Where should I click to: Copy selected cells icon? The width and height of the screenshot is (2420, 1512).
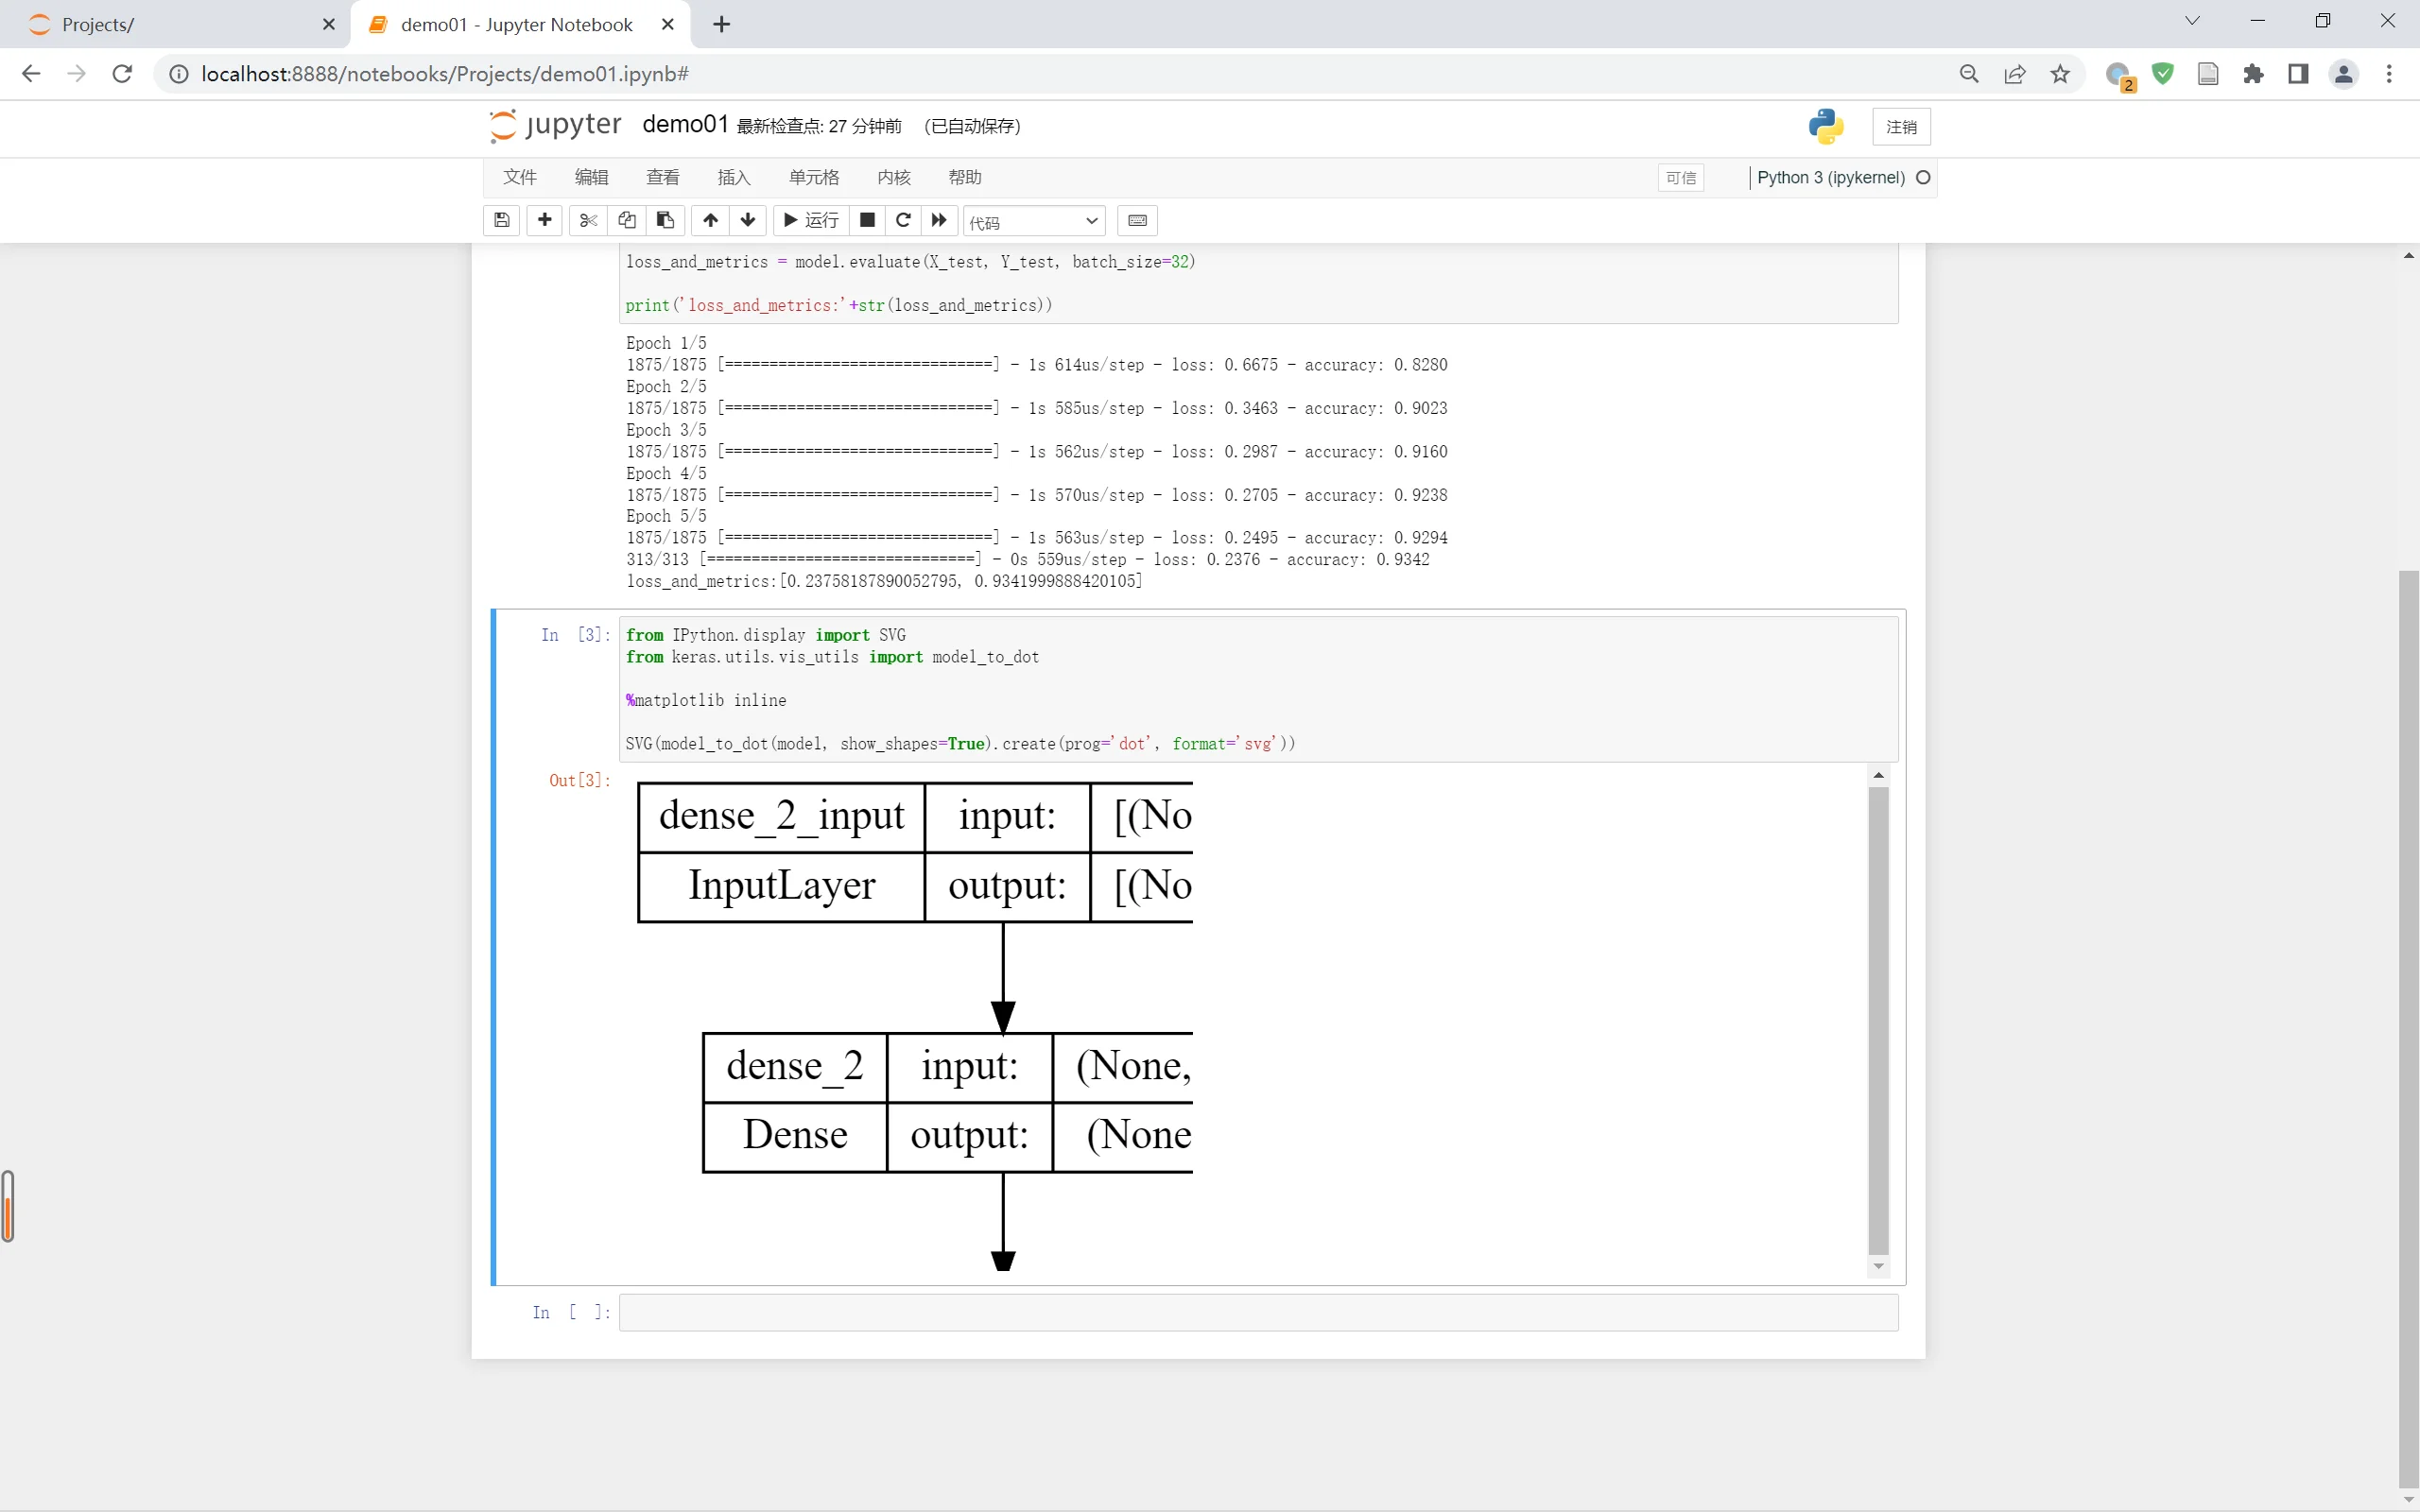click(x=627, y=220)
